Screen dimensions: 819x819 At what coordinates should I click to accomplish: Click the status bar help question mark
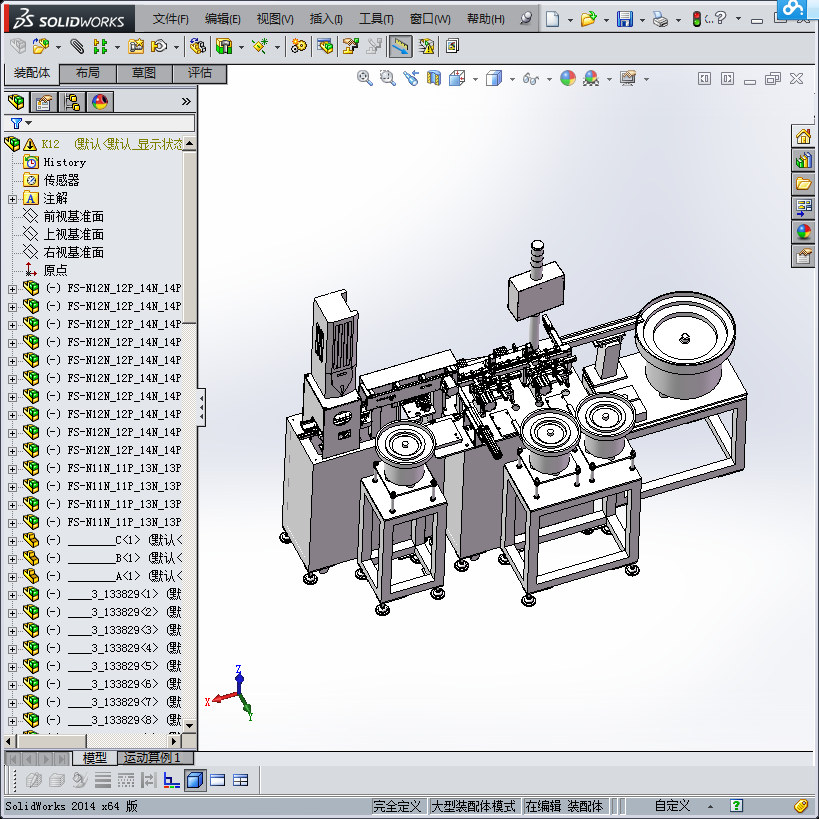736,806
